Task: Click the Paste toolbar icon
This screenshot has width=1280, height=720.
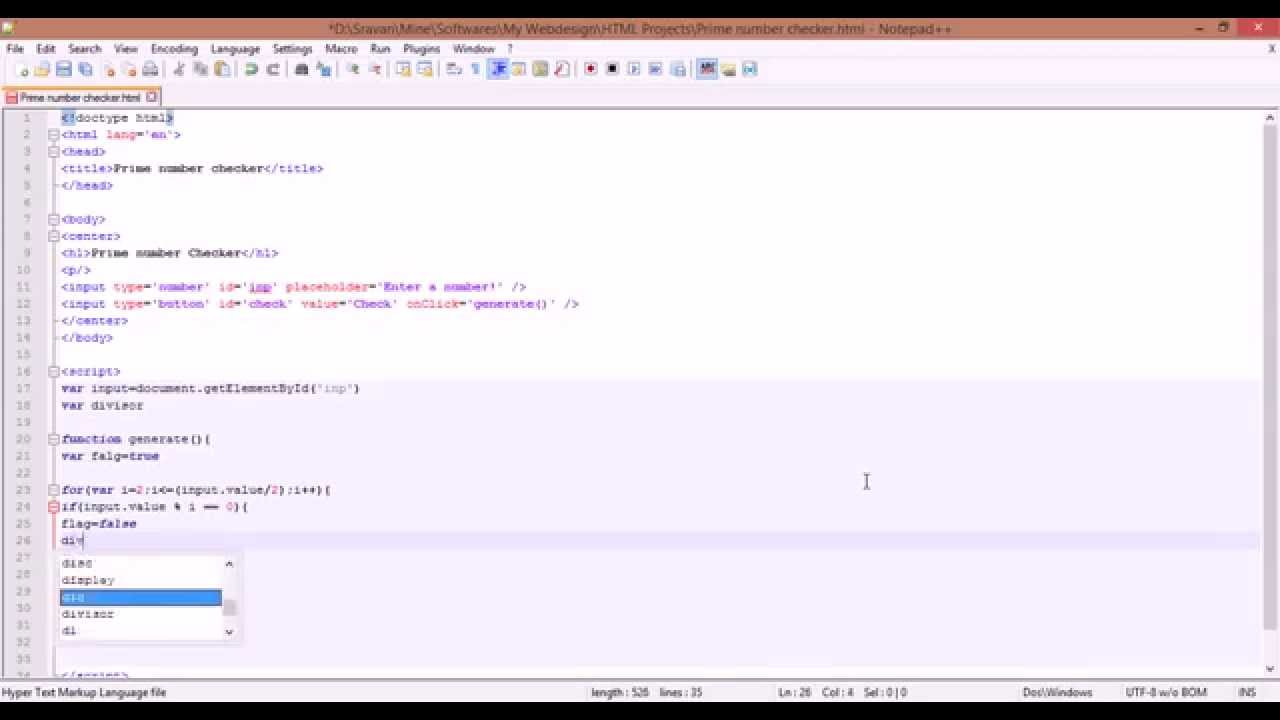Action: [x=222, y=69]
